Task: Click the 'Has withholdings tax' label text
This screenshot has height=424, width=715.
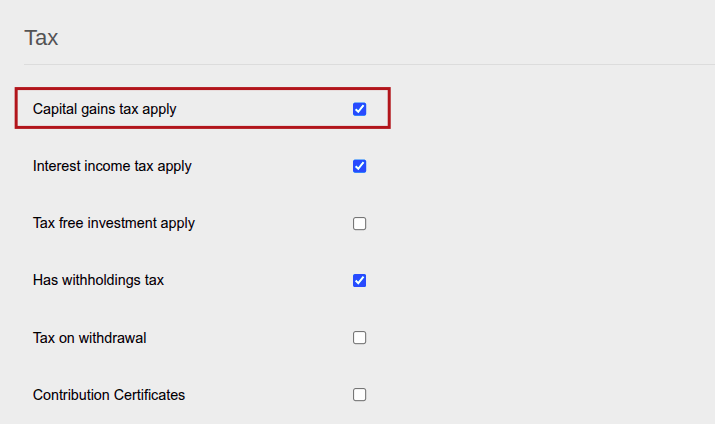Action: pyautogui.click(x=98, y=280)
